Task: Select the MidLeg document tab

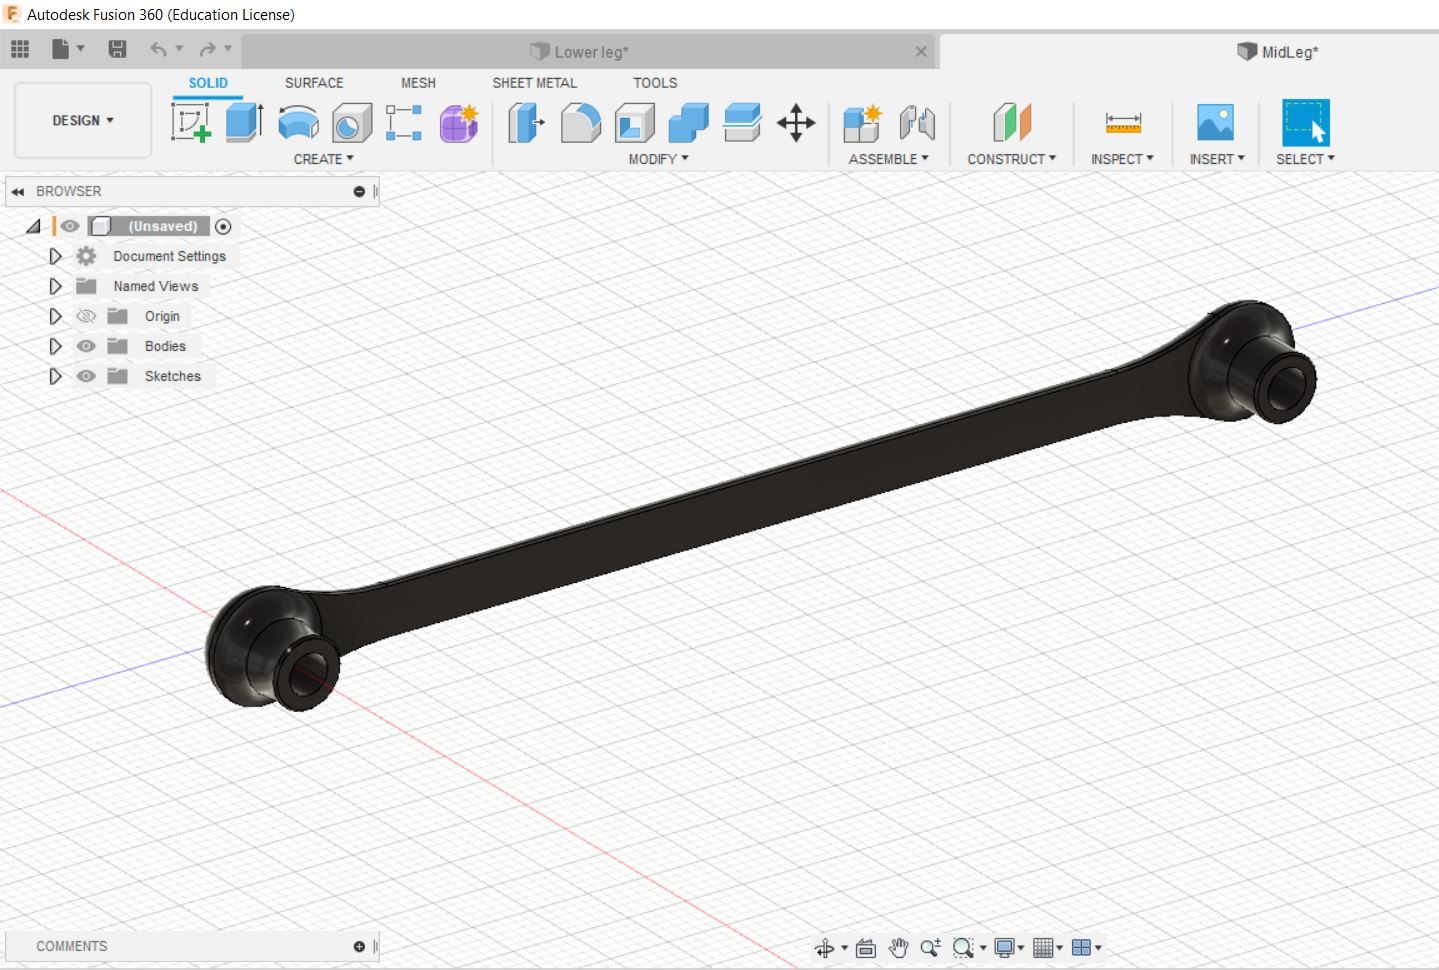Action: point(1278,52)
